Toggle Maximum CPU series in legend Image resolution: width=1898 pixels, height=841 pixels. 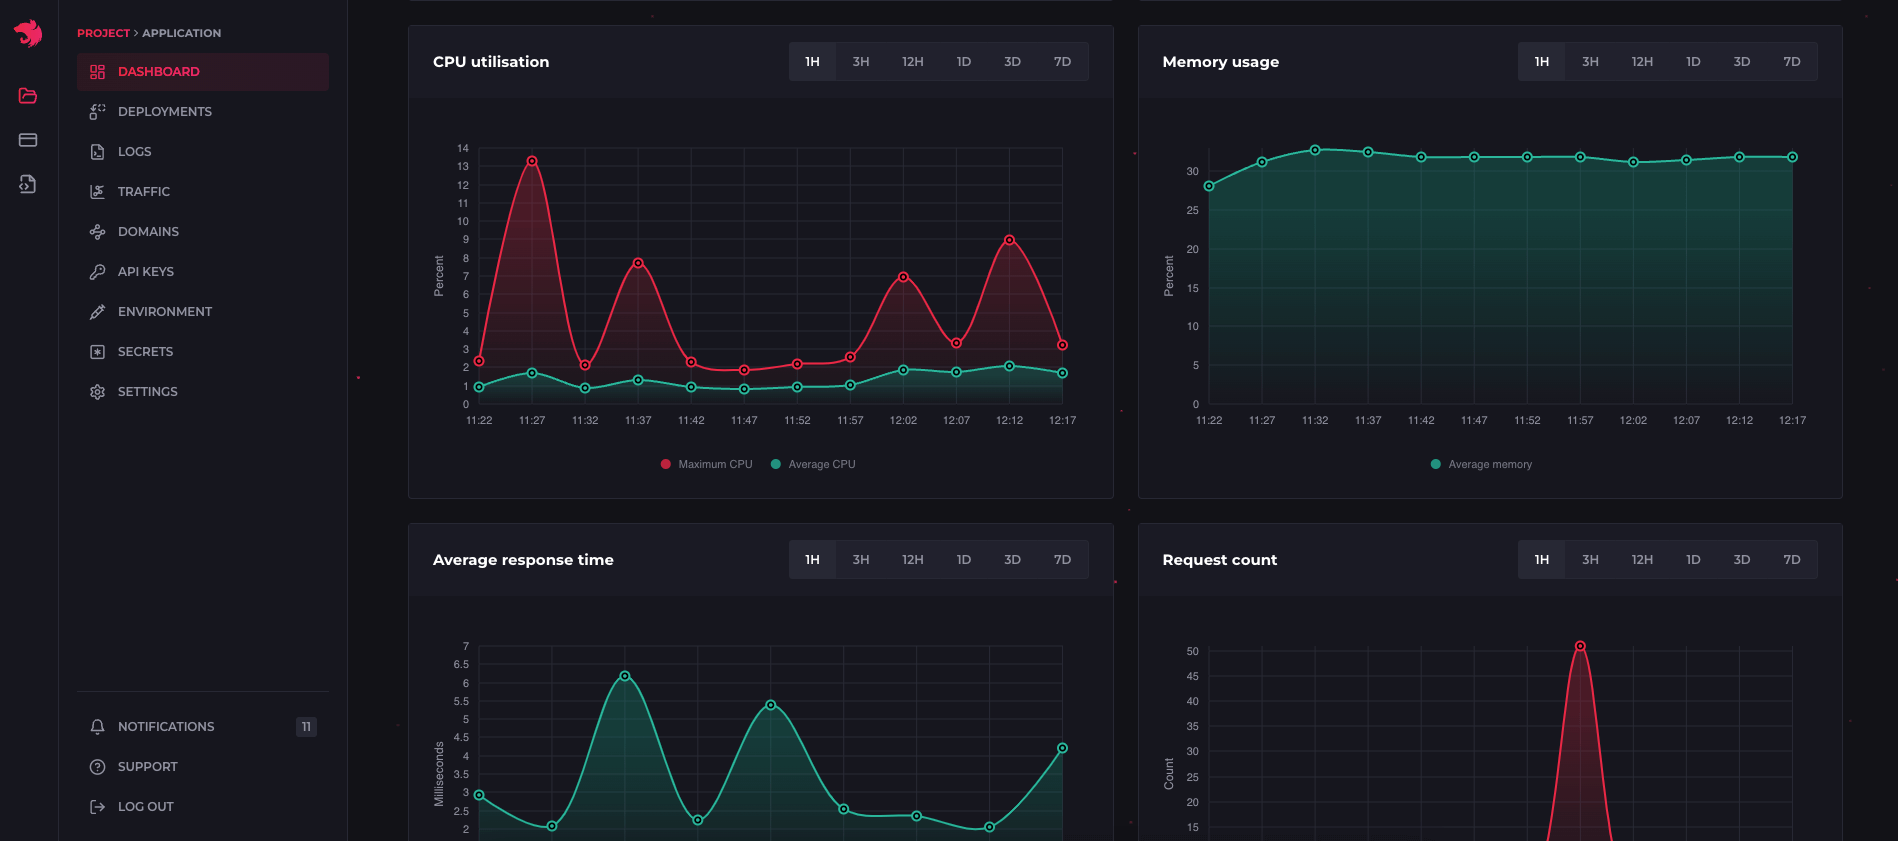(706, 464)
